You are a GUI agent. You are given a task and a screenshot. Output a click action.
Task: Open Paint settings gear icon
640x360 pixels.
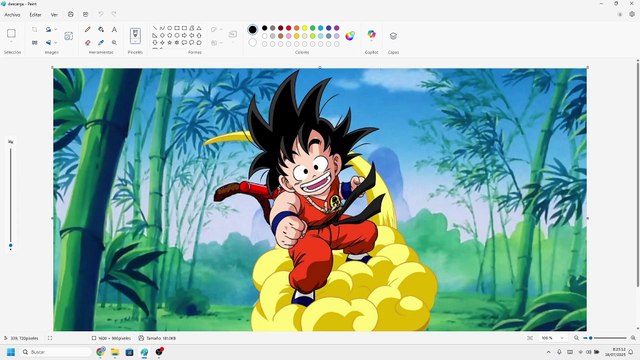click(x=632, y=14)
